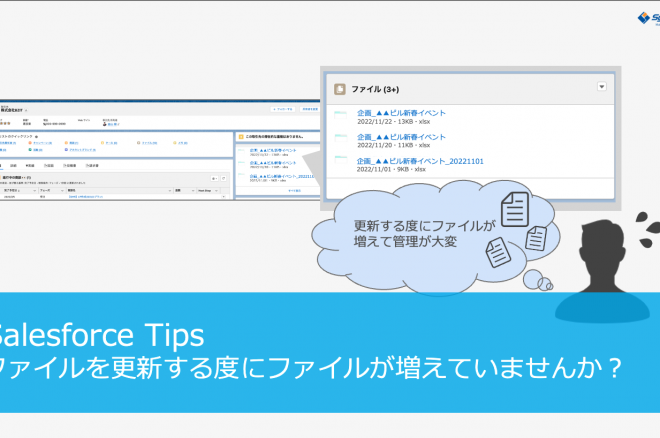Select text 2022/11/22 · 13KB · xlsx
This screenshot has height=438, width=660.
tap(394, 122)
